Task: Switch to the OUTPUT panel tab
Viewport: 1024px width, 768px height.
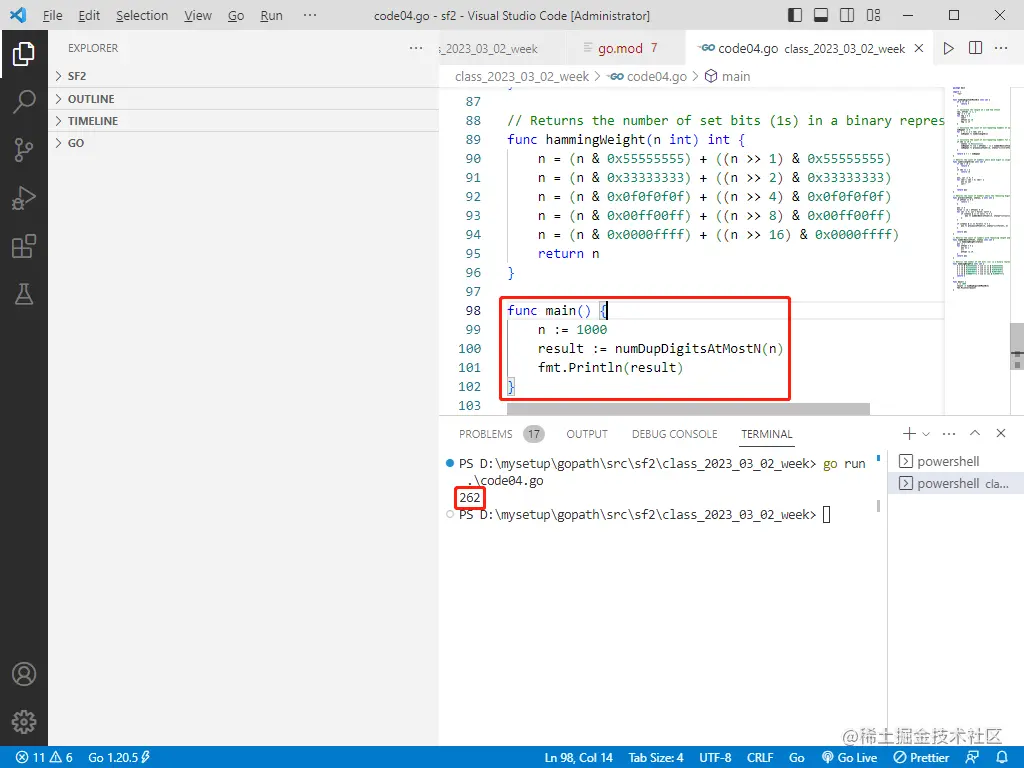Action: (586, 434)
